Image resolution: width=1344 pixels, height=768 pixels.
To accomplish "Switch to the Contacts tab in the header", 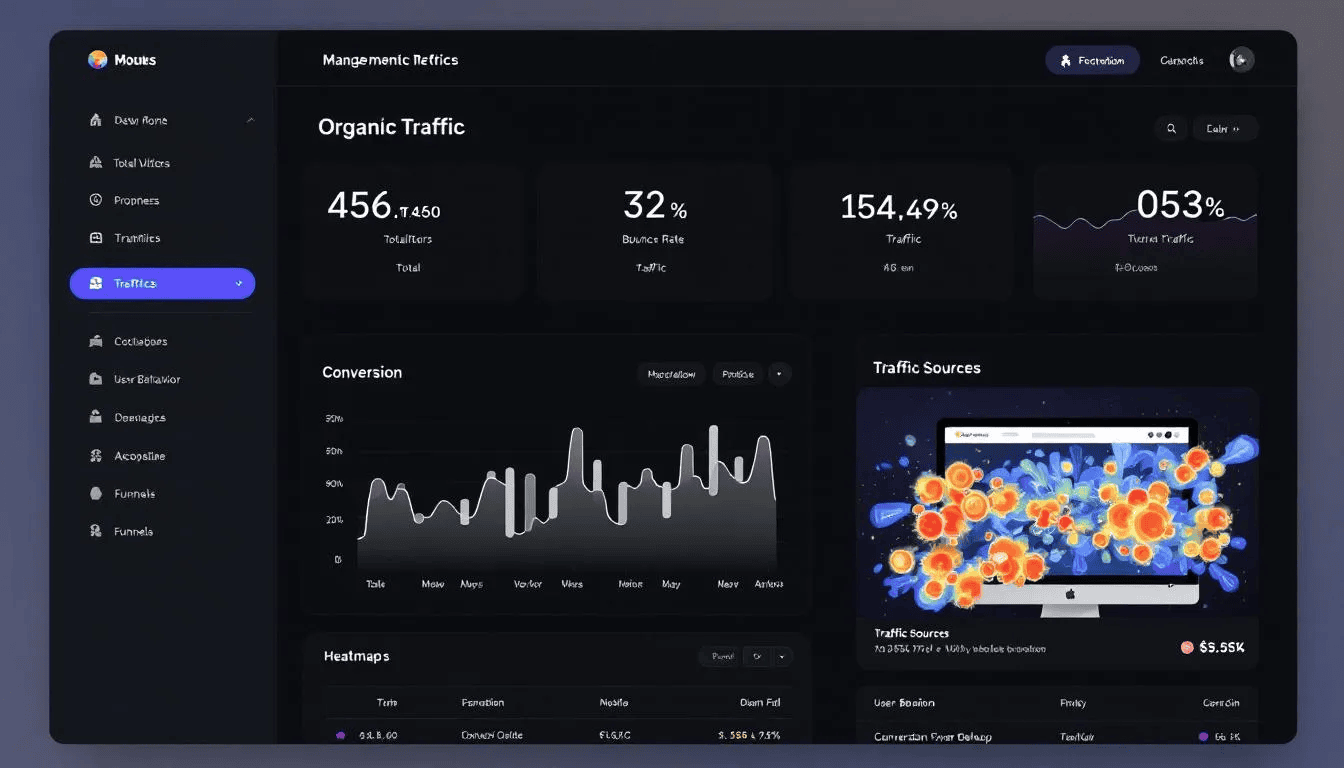I will pyautogui.click(x=1181, y=60).
